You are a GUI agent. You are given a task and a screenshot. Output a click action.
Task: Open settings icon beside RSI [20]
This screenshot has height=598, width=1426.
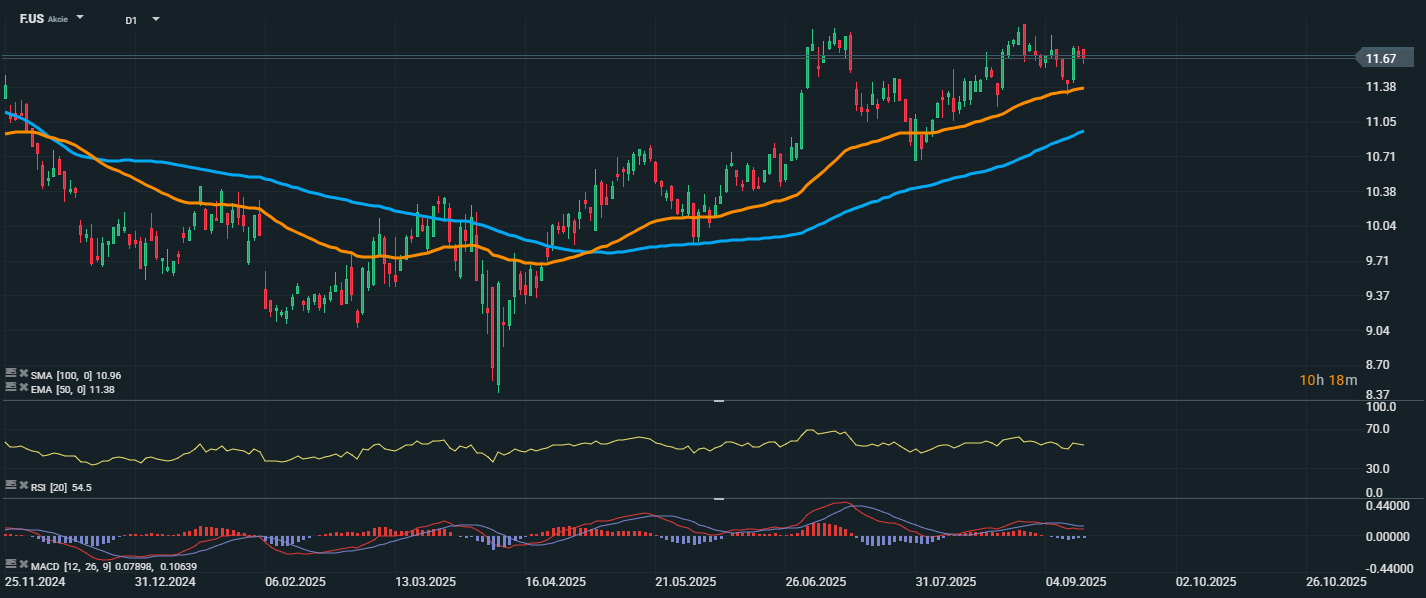(x=10, y=486)
